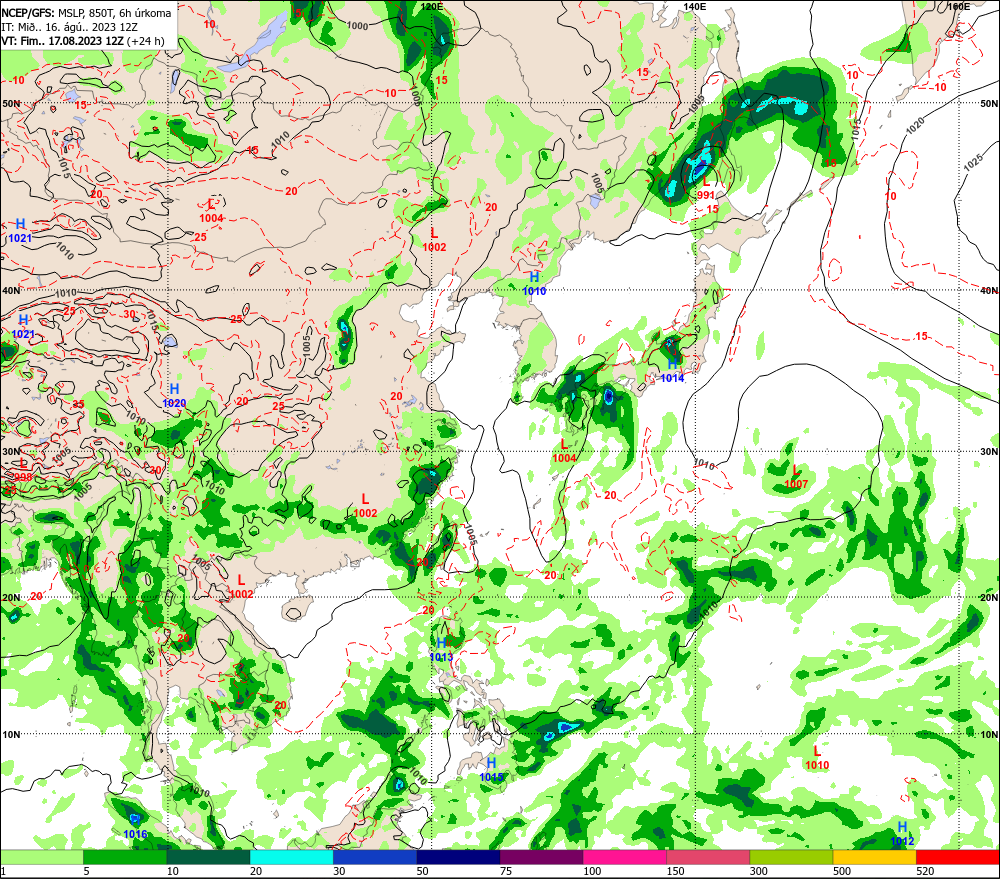Screen dimensions: 1000x879
Task: Click the 120E longitude label
Action: (432, 6)
